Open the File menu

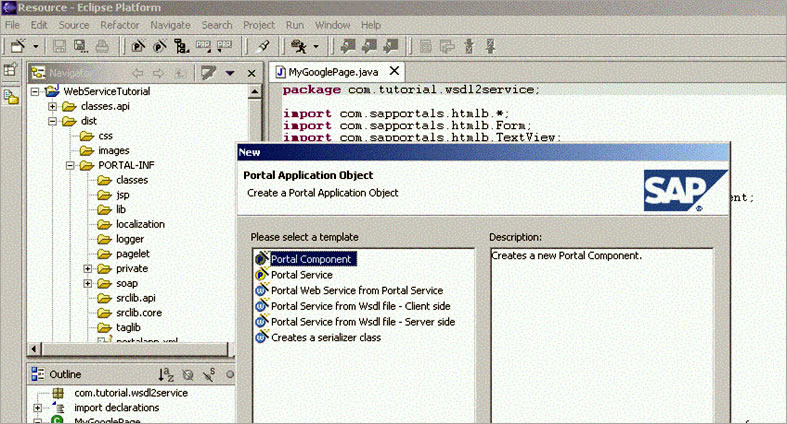coord(12,25)
